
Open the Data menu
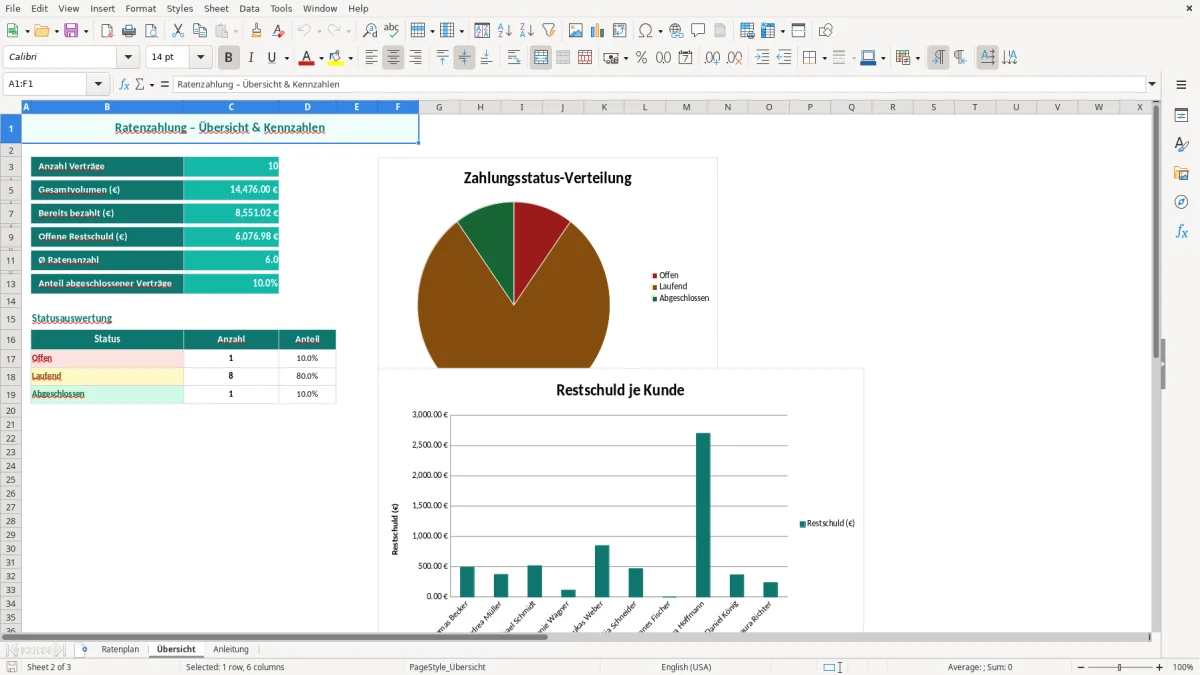[249, 8]
